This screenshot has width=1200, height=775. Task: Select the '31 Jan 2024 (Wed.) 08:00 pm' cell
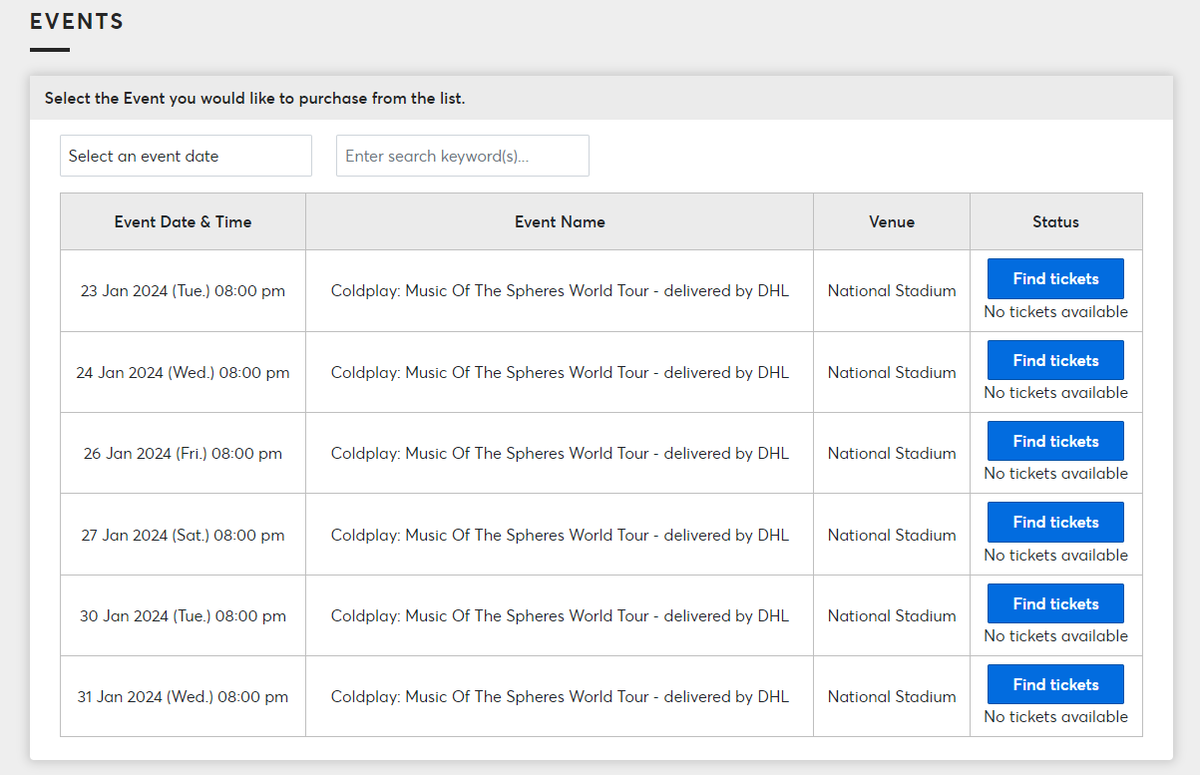point(183,697)
